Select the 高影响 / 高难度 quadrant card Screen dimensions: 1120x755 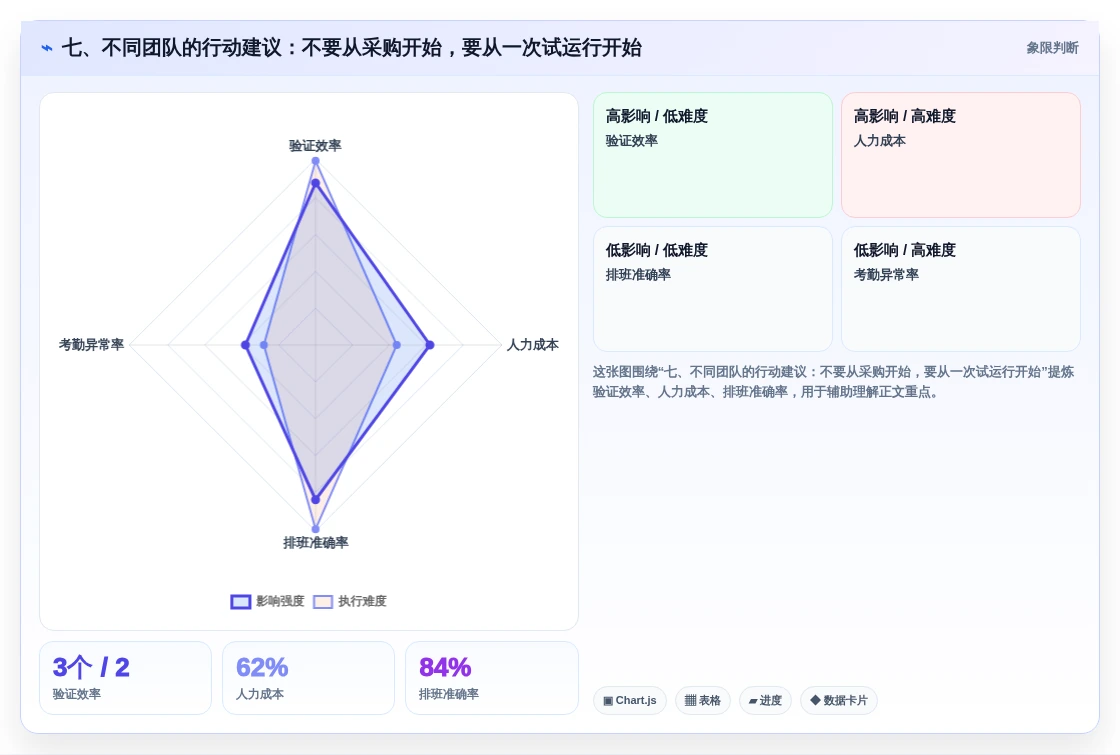pos(961,155)
